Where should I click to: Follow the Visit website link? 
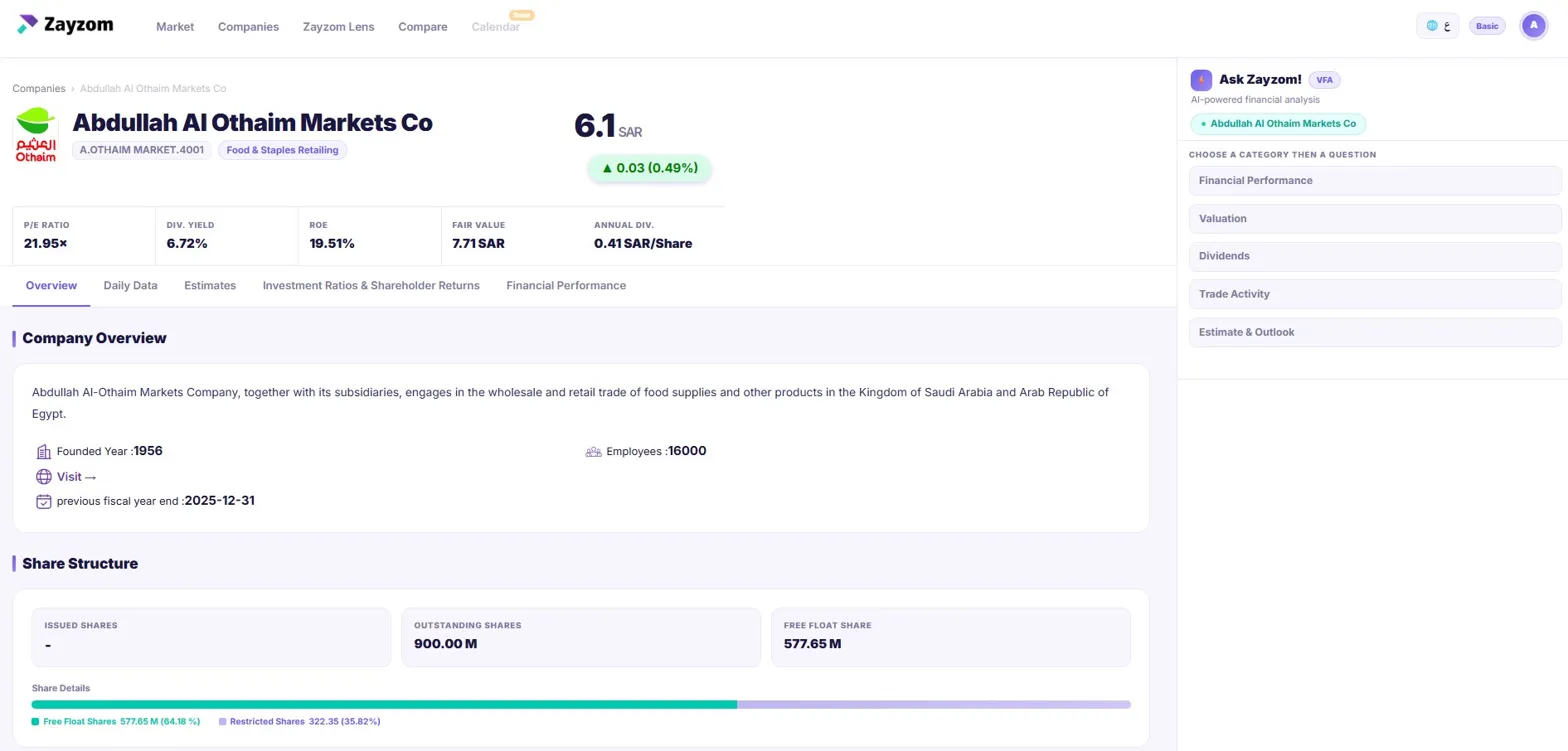(76, 477)
